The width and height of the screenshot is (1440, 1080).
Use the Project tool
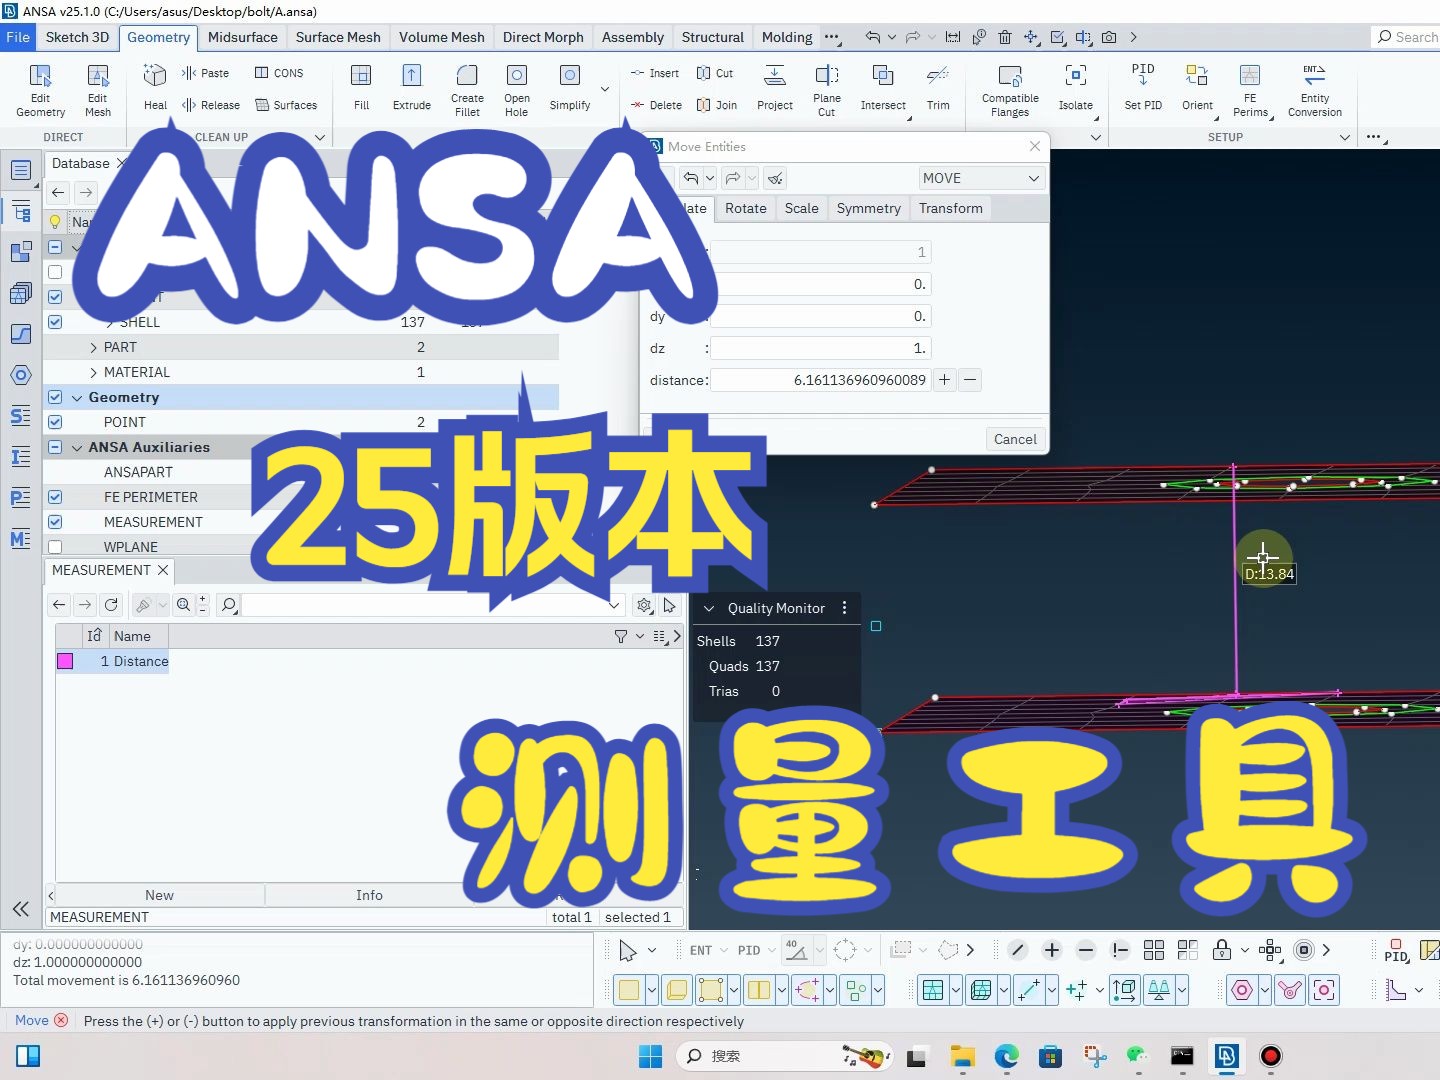coord(775,88)
